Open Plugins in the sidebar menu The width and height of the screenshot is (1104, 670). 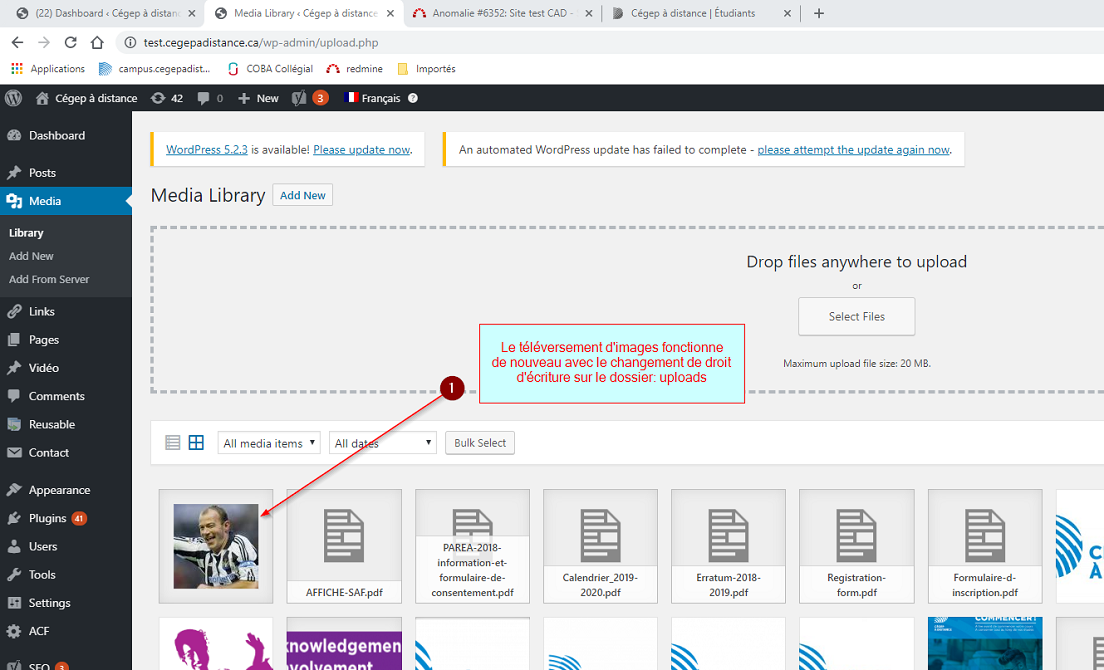pos(47,518)
